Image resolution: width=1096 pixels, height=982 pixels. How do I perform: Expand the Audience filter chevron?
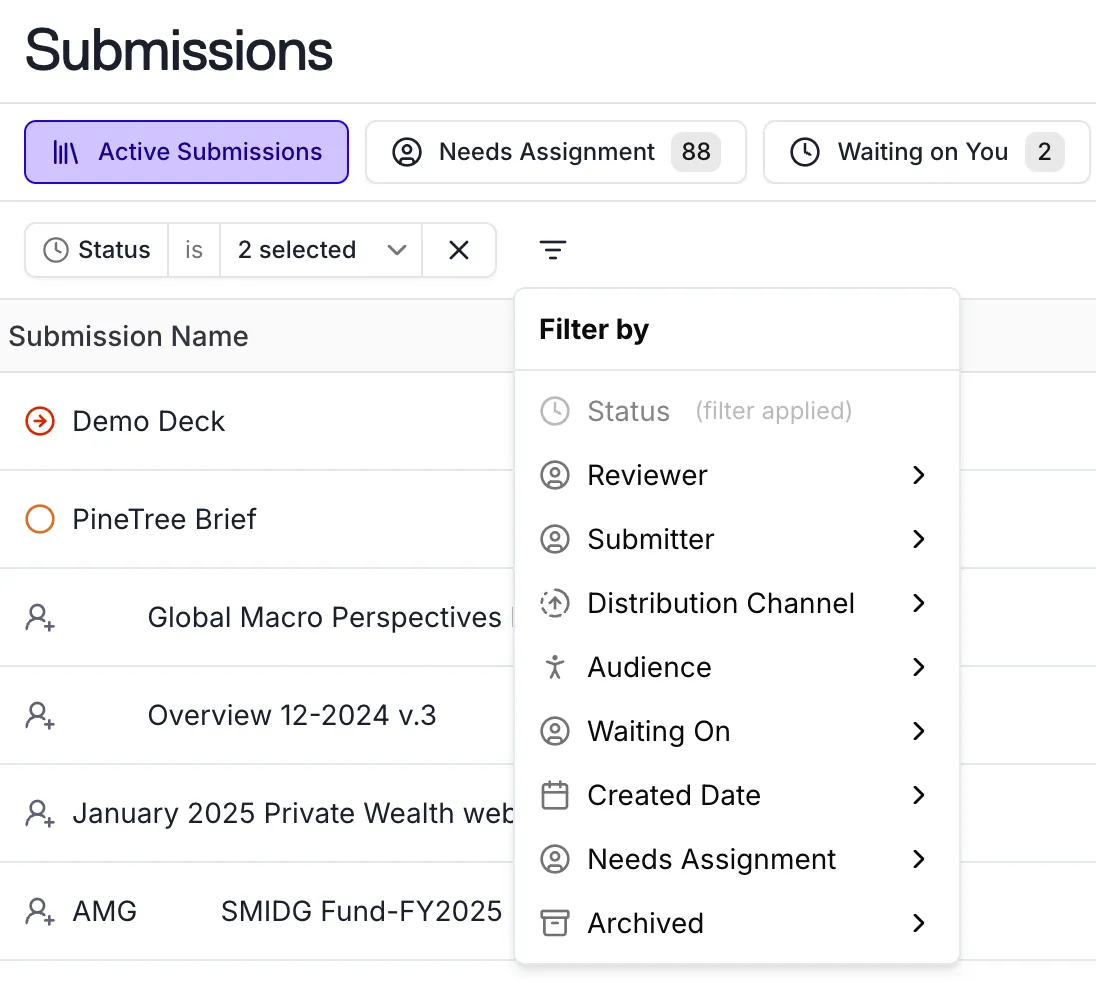click(918, 667)
